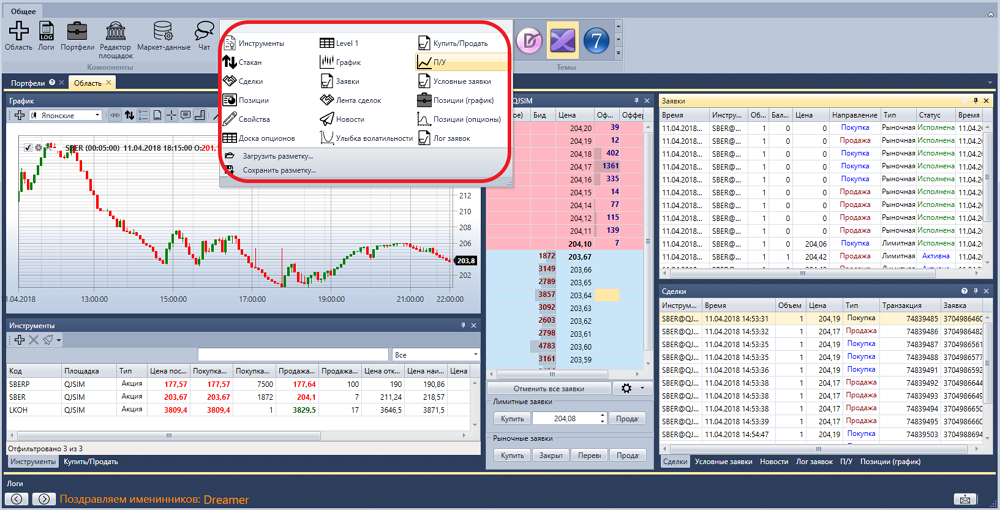
Task: Select Level 1 component entry
Action: pos(339,43)
